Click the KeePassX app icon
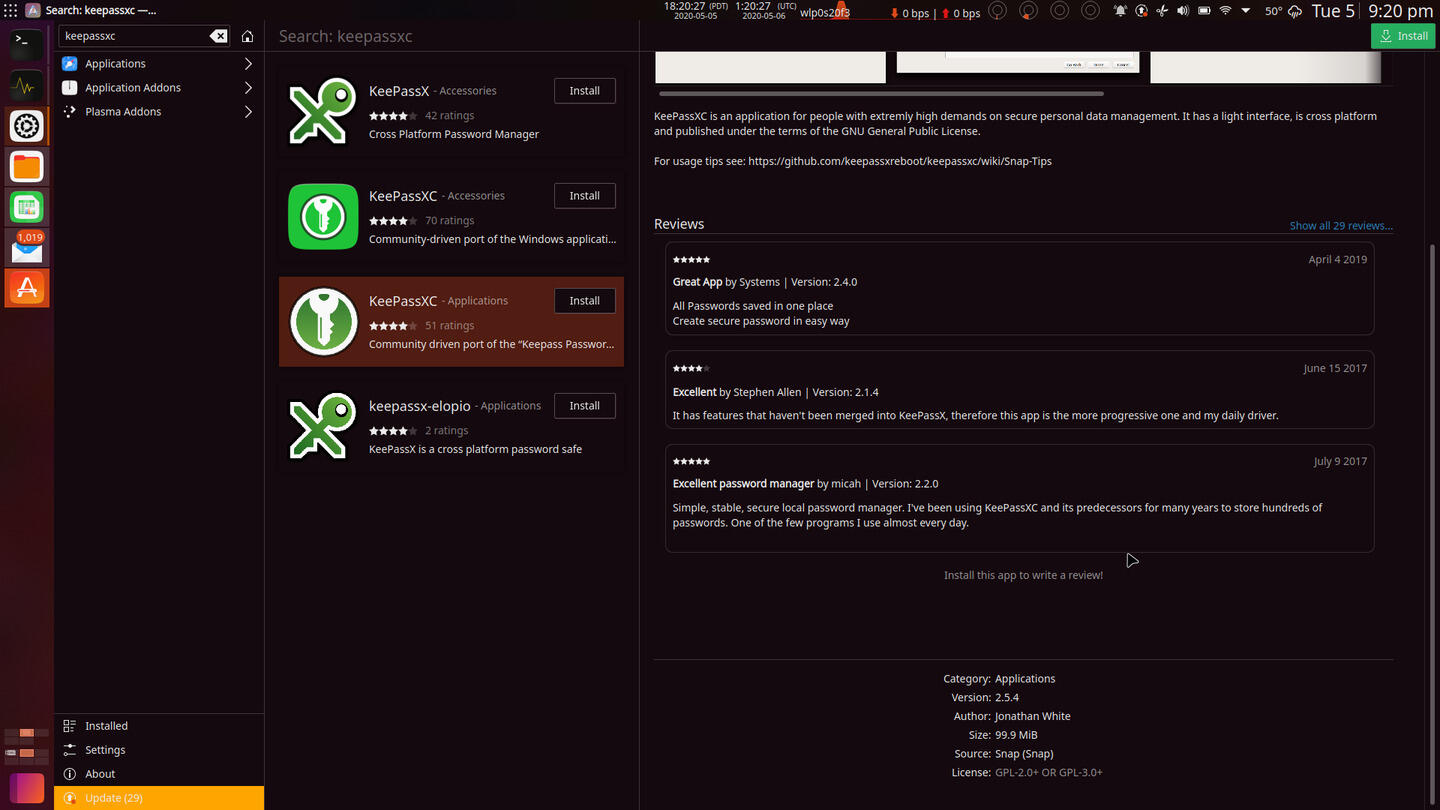The image size is (1440, 810). 323,111
